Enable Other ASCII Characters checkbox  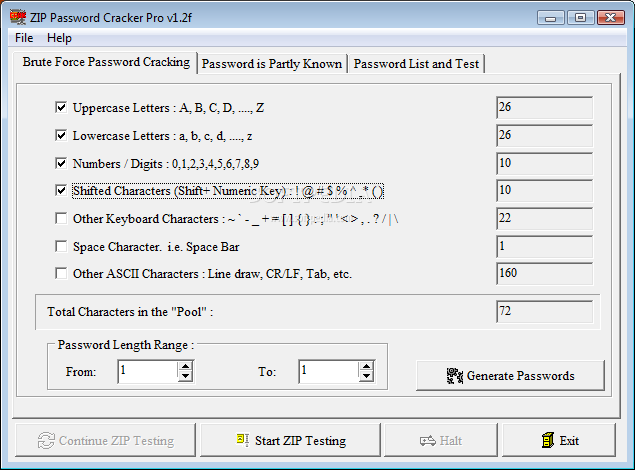coord(61,273)
